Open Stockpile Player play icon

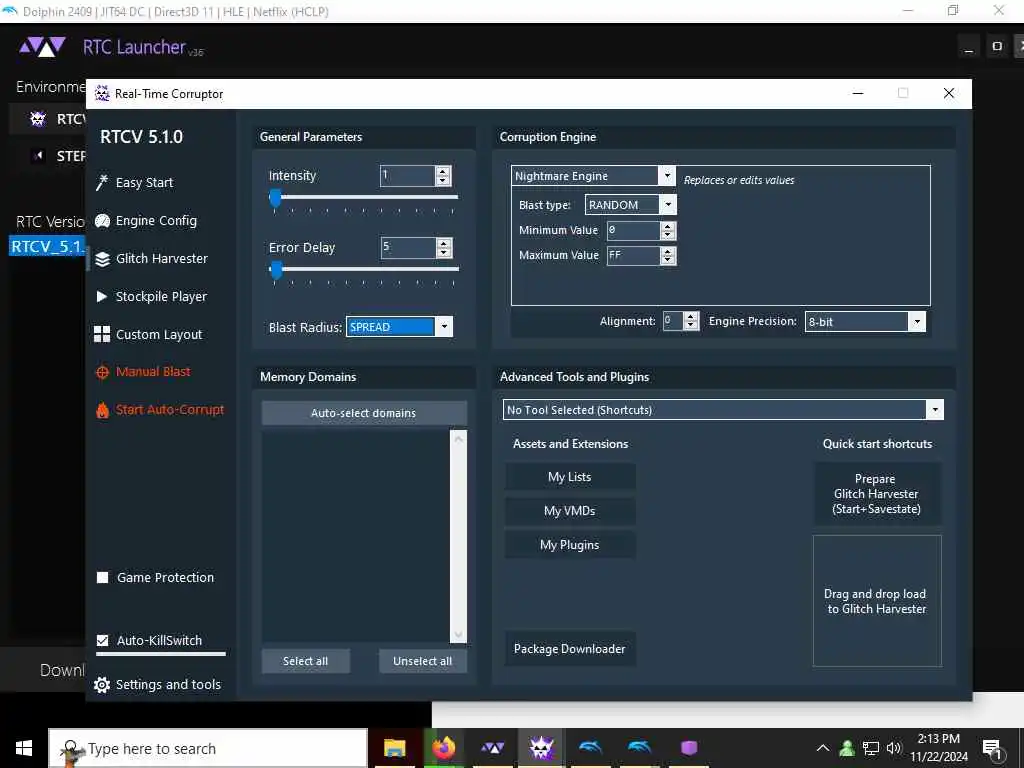pyautogui.click(x=102, y=296)
